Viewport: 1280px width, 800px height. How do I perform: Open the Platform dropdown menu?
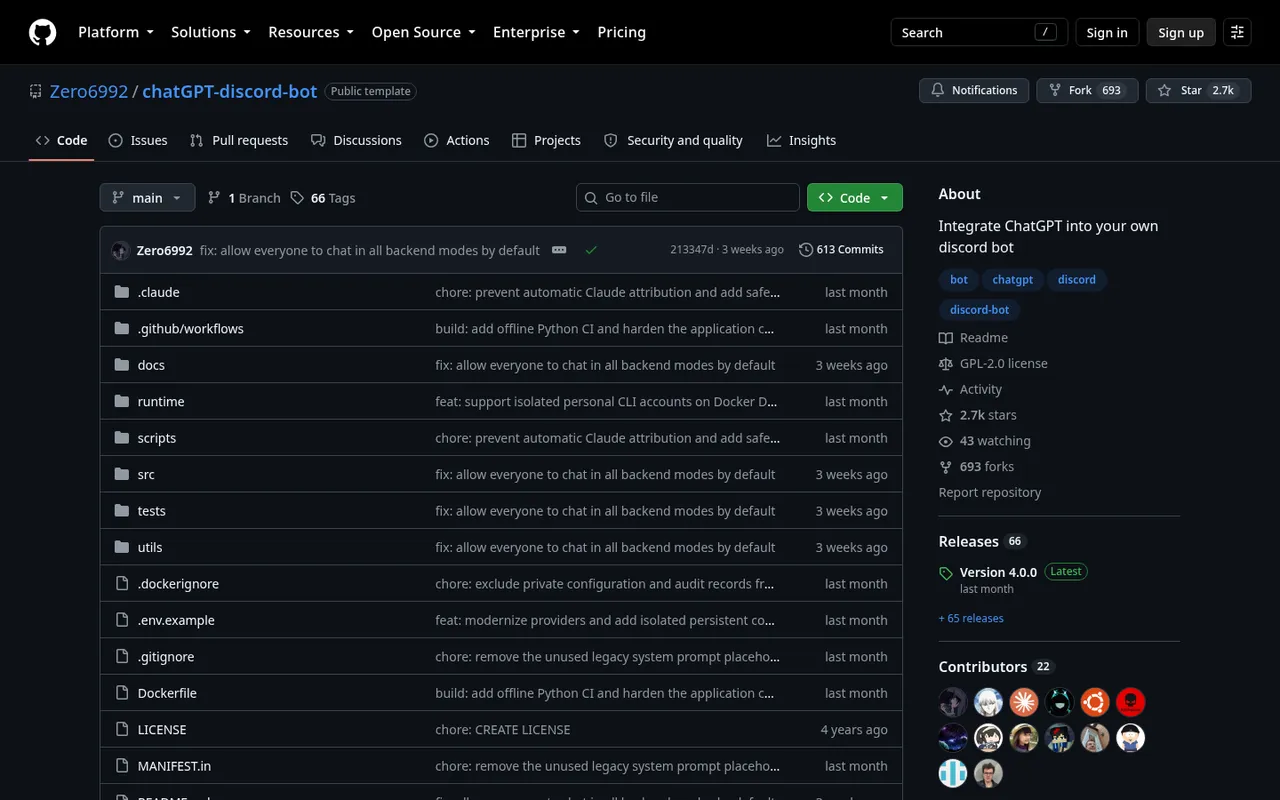(116, 32)
